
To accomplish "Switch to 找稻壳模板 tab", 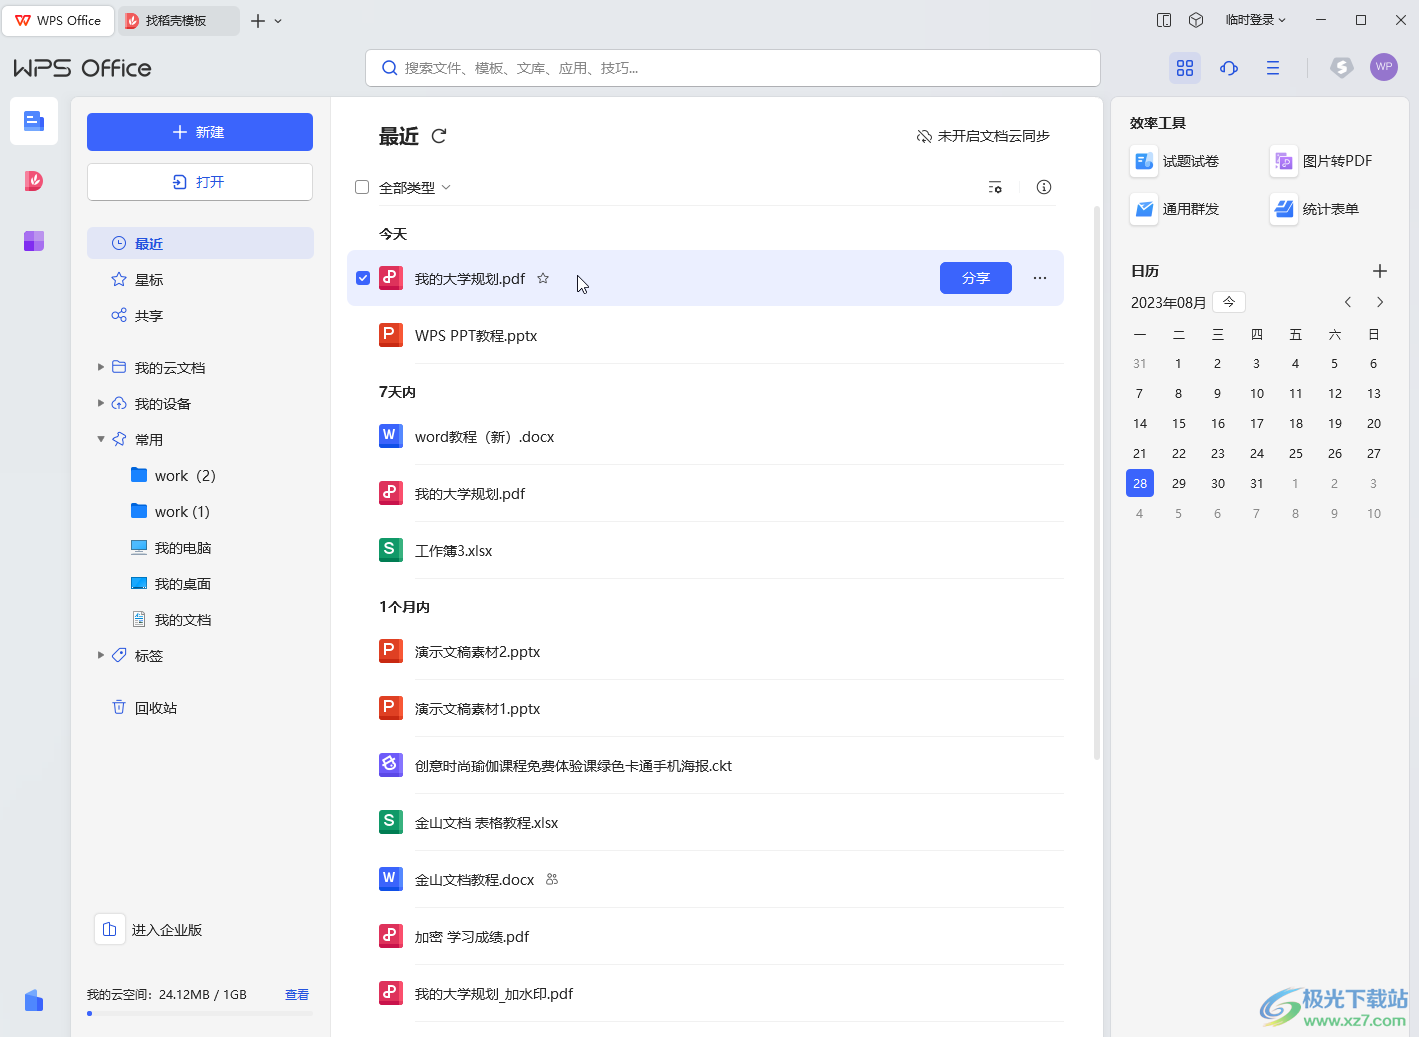I will coord(179,20).
